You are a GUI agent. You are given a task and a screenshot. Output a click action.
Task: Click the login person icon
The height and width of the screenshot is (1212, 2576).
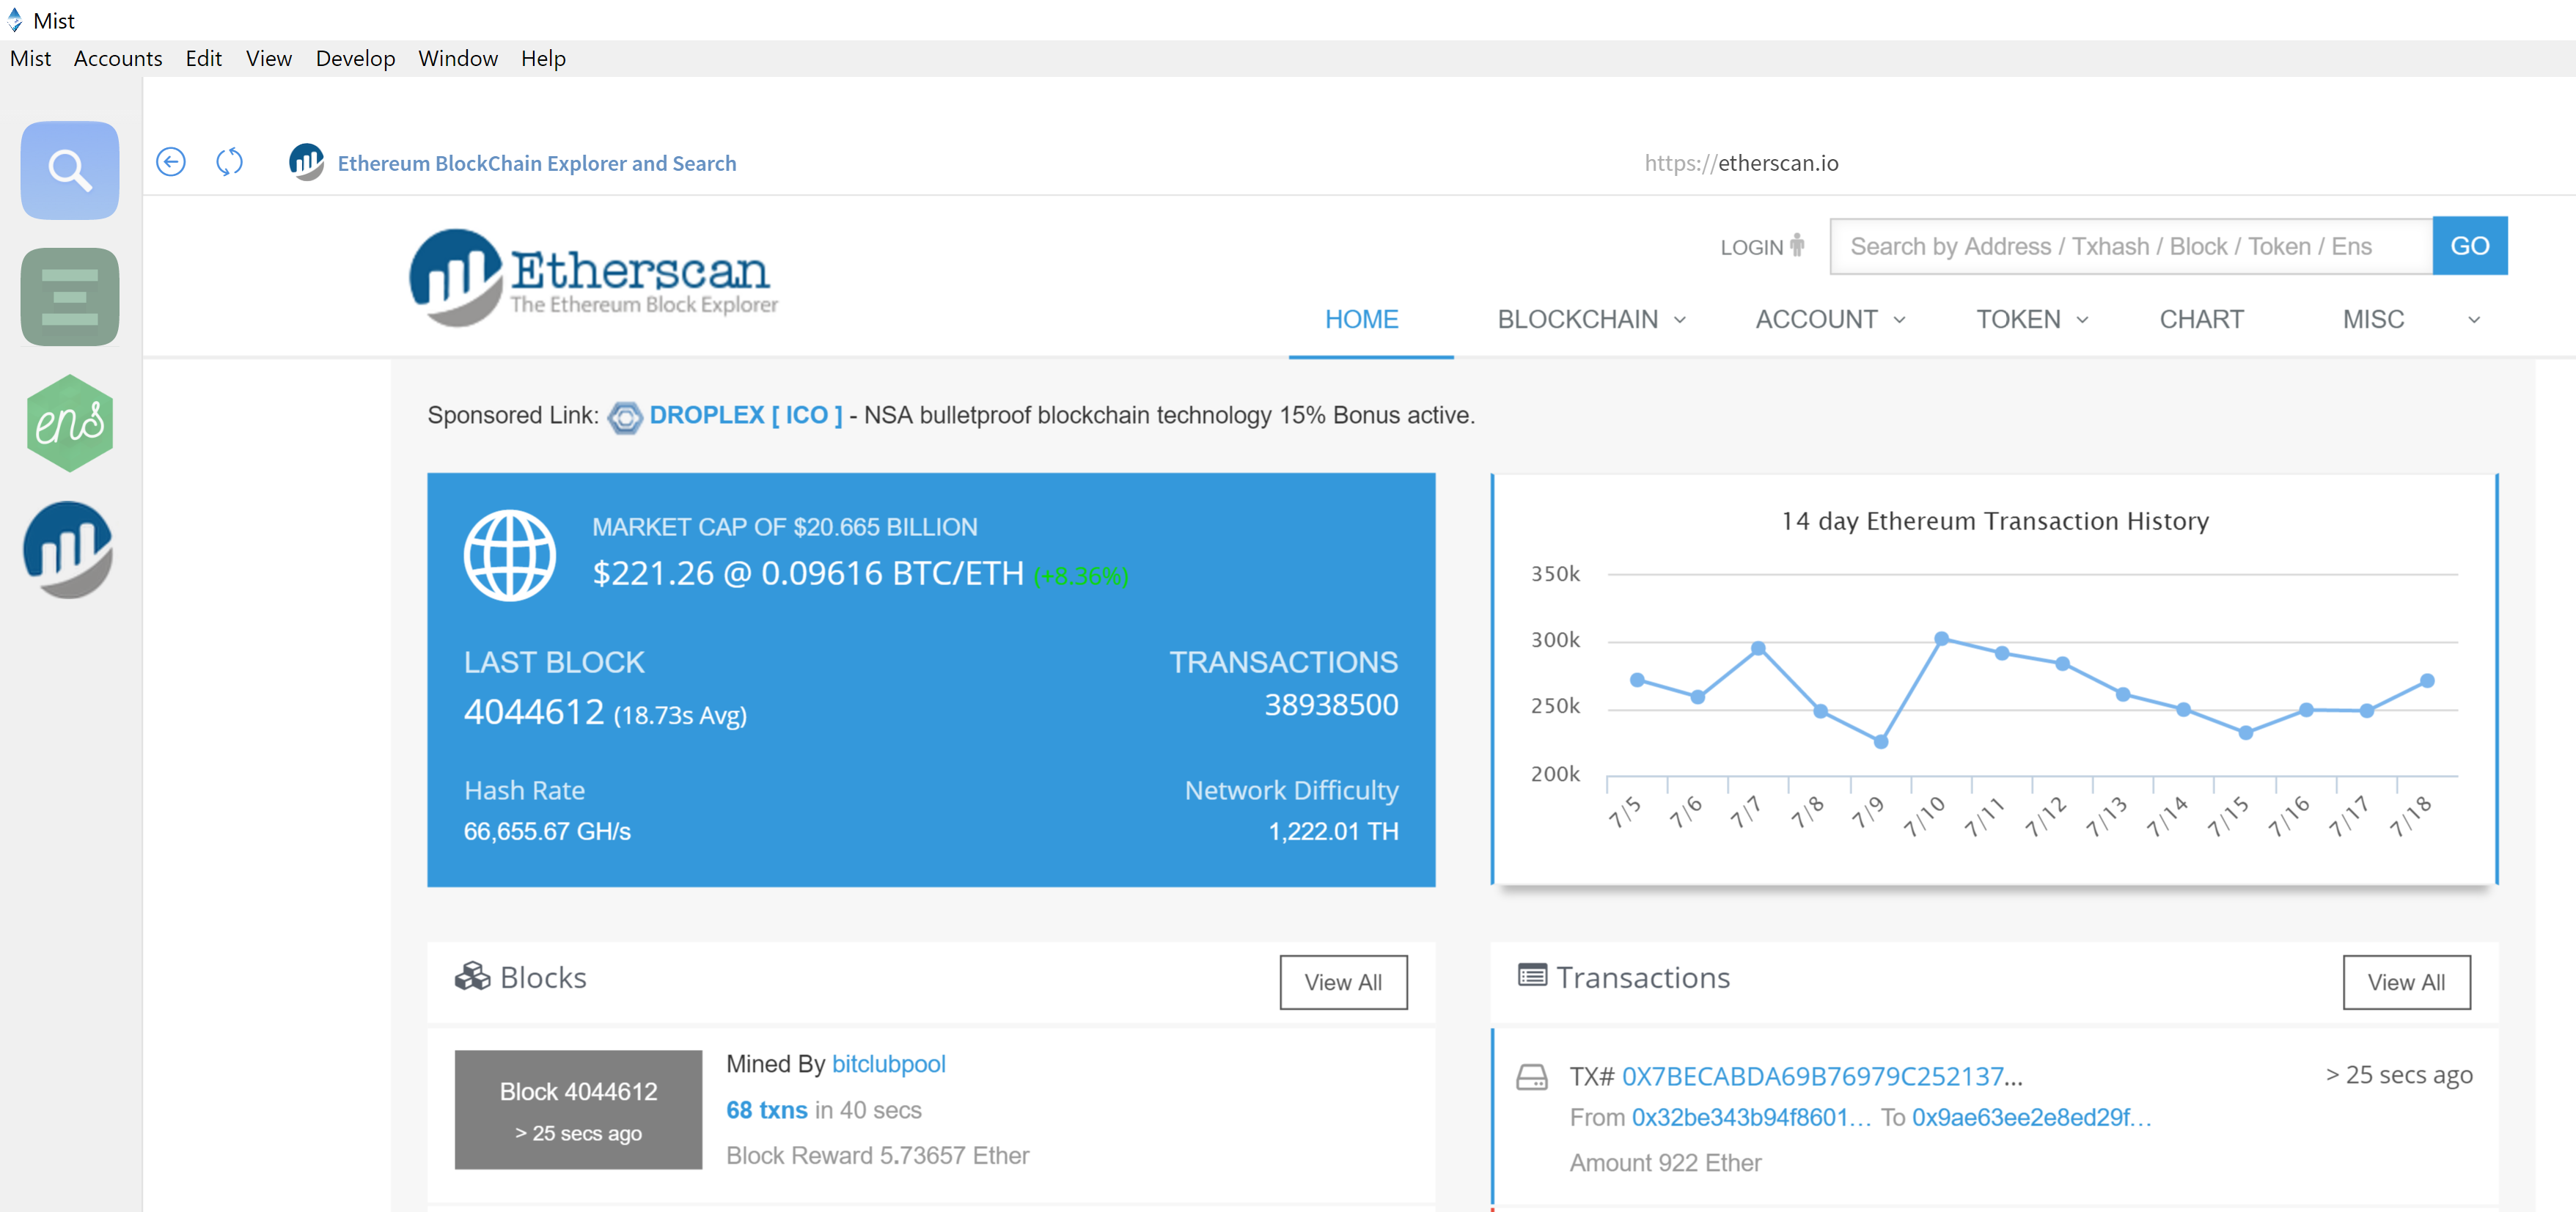click(1797, 245)
